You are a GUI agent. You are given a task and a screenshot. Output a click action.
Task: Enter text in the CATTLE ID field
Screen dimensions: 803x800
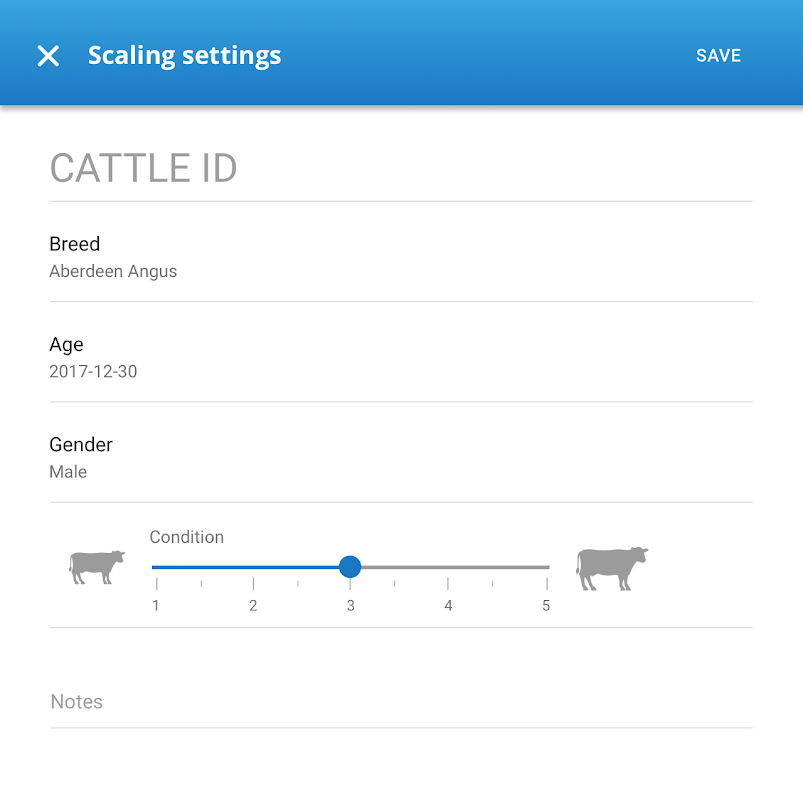400,168
